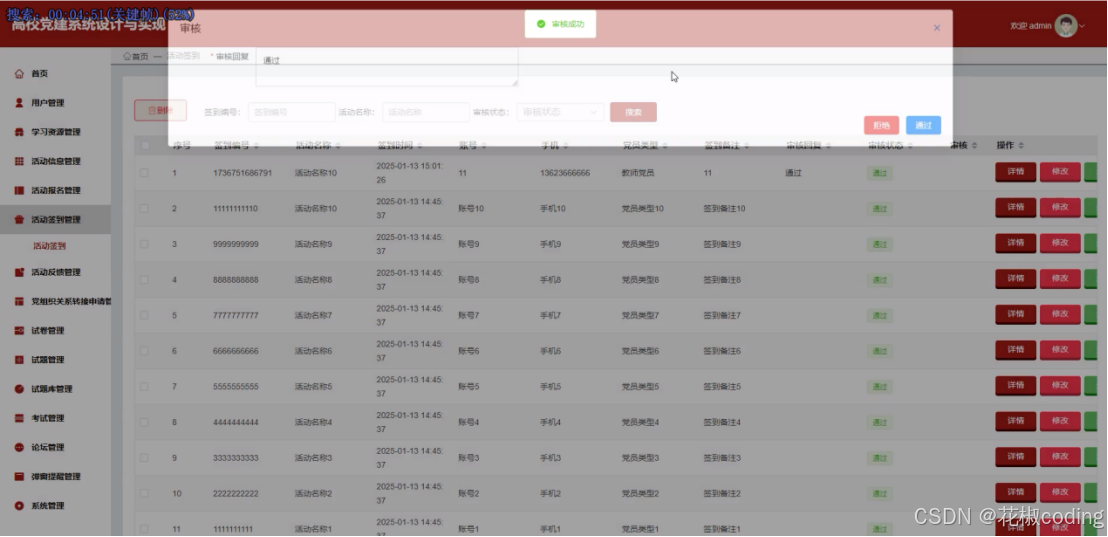Collapse the 活动签到管理 sidebar section
The height and width of the screenshot is (537, 1108).
55,219
